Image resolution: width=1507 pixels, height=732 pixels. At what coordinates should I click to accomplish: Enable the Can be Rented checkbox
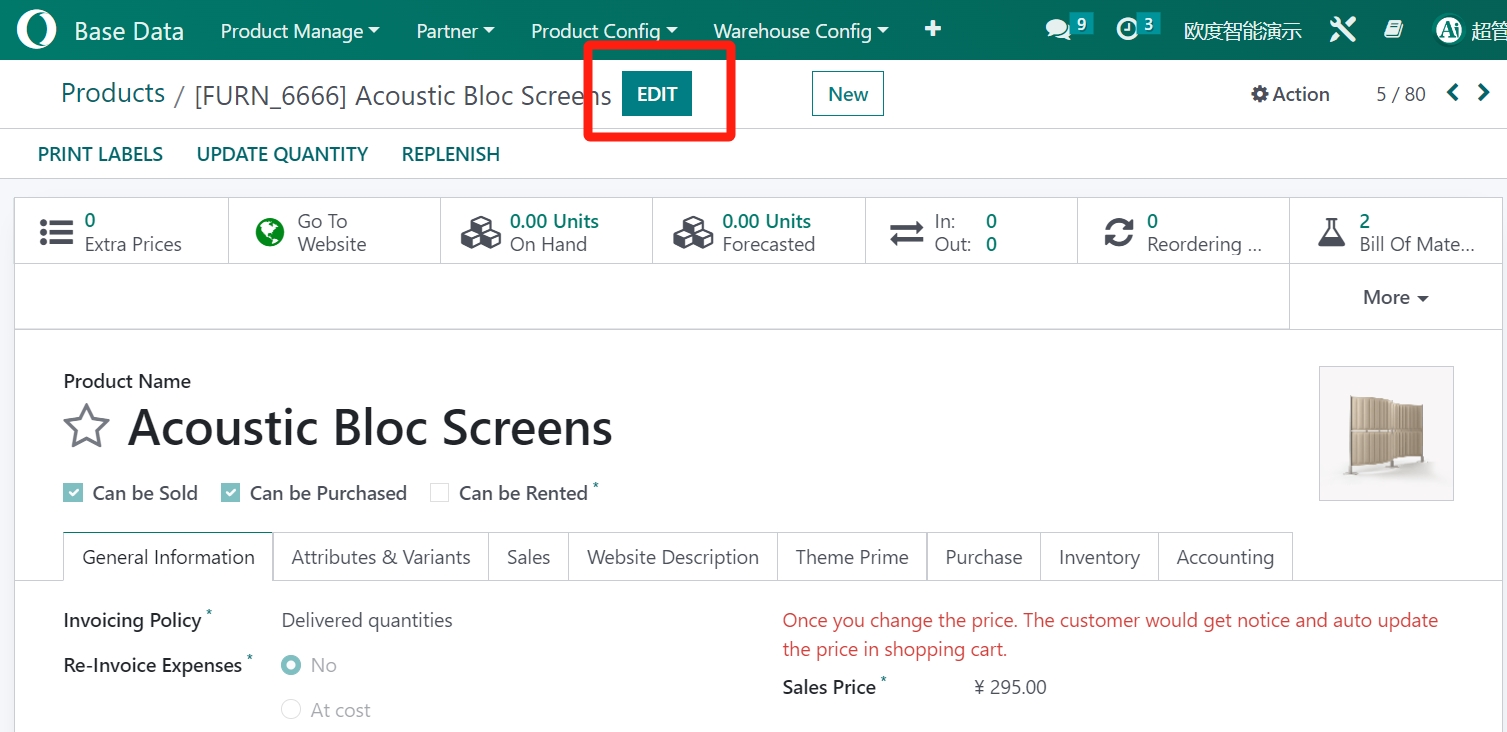pos(439,493)
